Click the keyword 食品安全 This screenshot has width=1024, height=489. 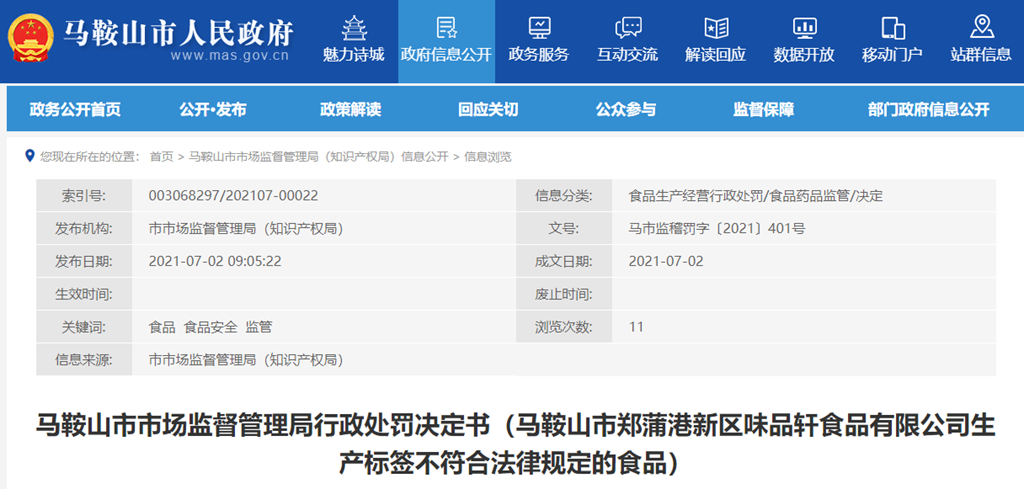click(x=211, y=327)
